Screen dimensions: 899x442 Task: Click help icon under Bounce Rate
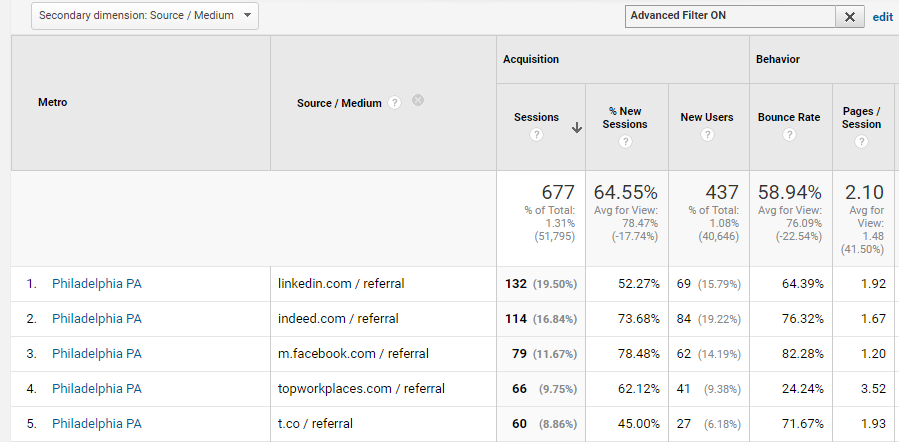789,136
